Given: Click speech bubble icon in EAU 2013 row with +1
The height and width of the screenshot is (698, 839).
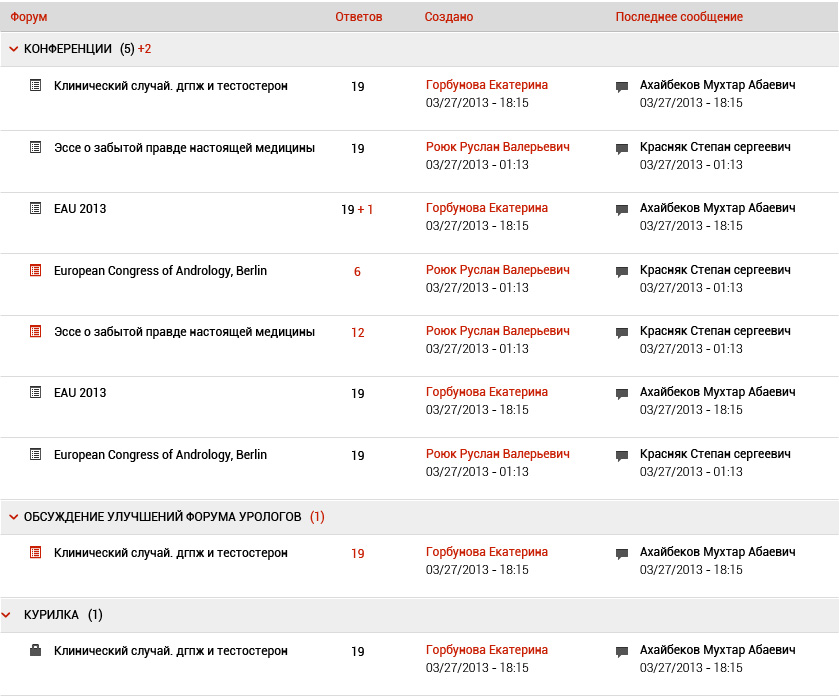Looking at the screenshot, I should coord(622,210).
